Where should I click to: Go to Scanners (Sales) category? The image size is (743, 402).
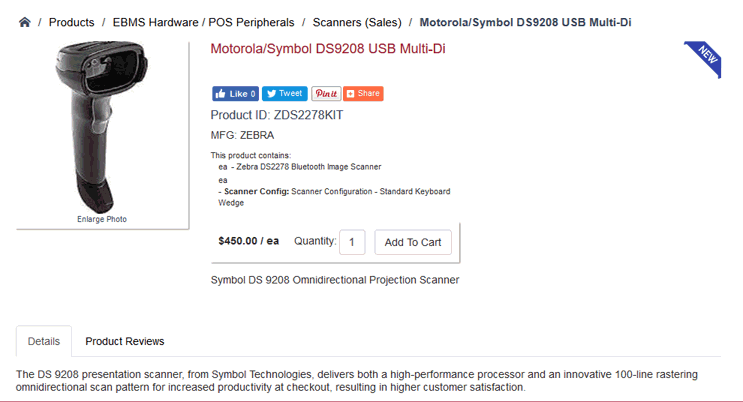coord(356,22)
